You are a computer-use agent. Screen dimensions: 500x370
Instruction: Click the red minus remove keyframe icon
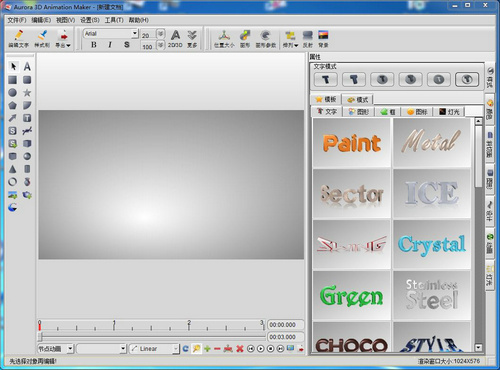coord(217,349)
